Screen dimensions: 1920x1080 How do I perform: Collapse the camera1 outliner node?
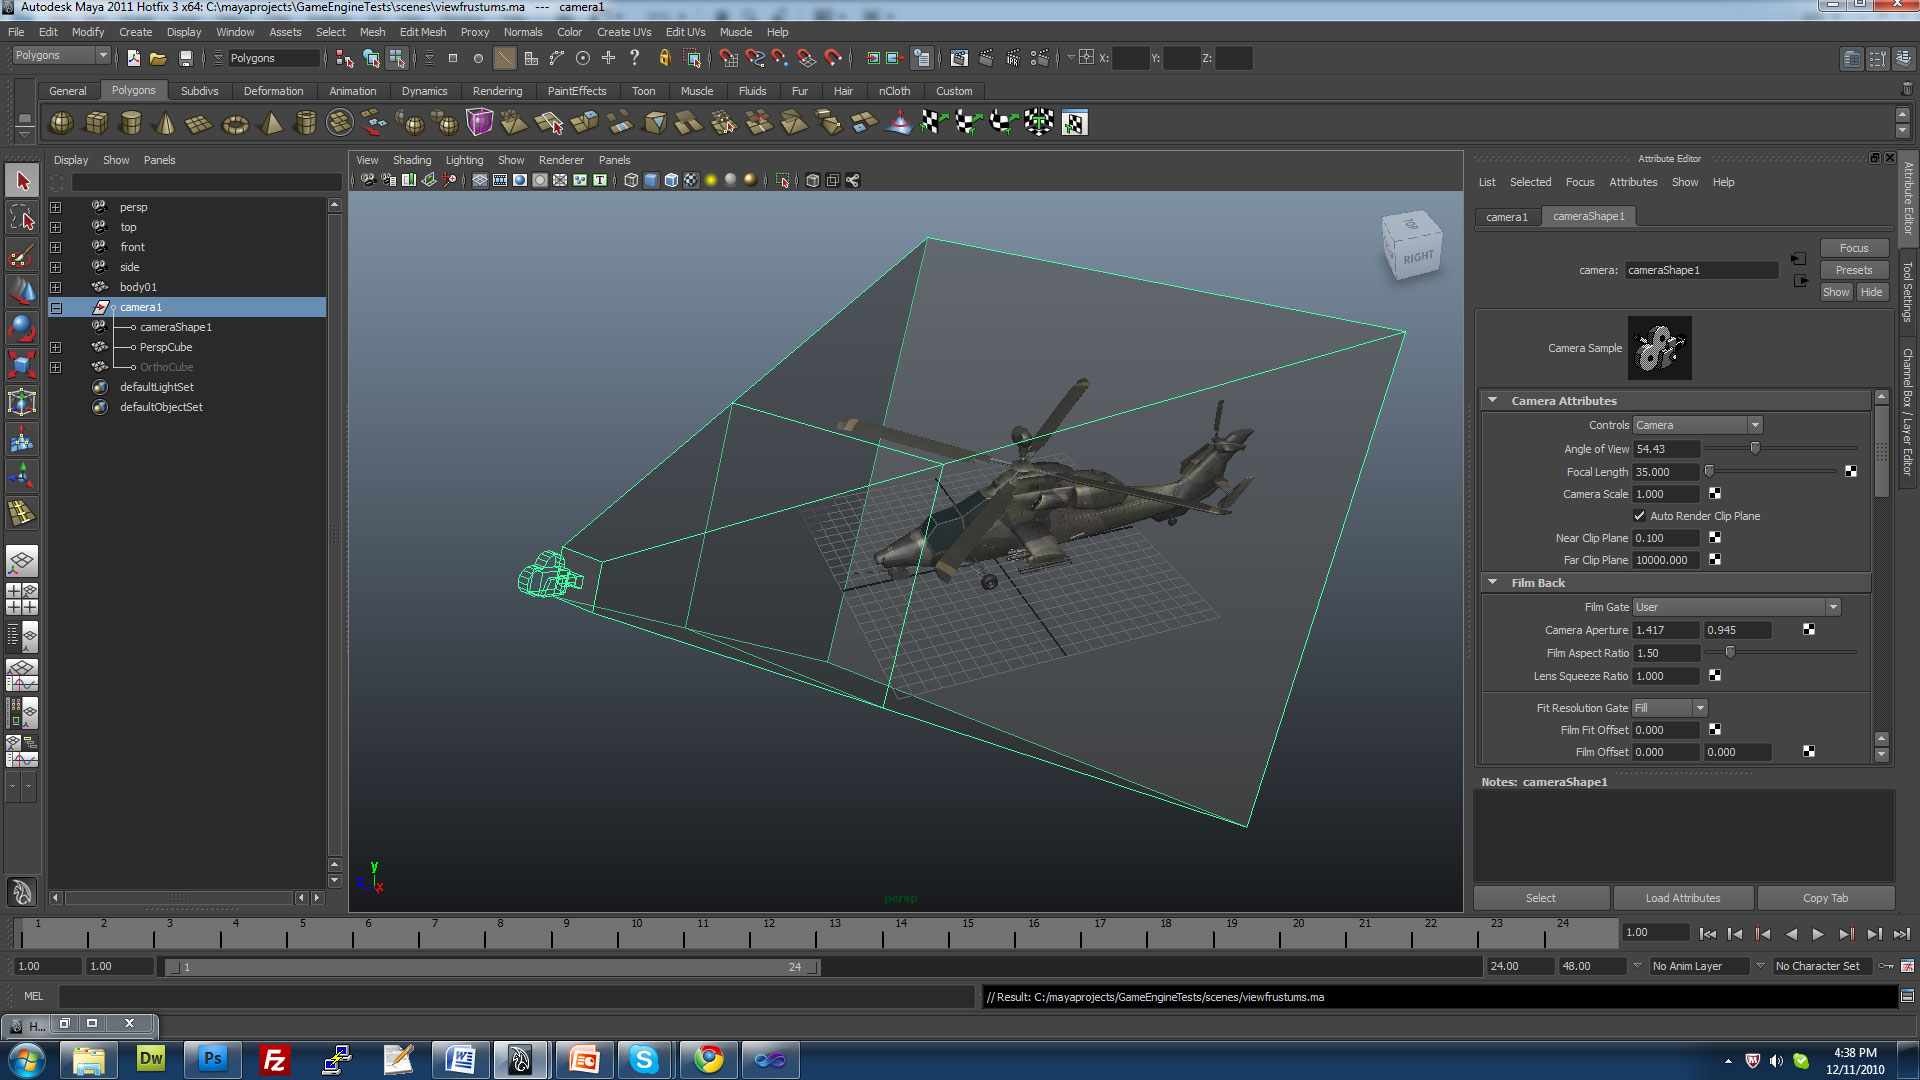coord(56,308)
